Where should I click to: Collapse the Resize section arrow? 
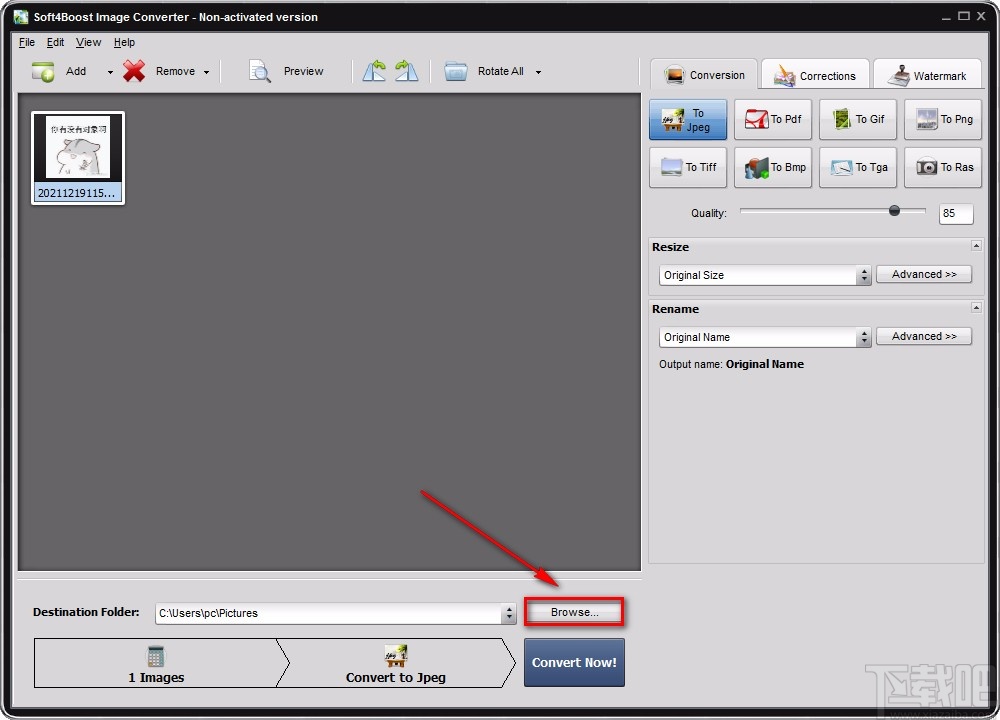[976, 246]
